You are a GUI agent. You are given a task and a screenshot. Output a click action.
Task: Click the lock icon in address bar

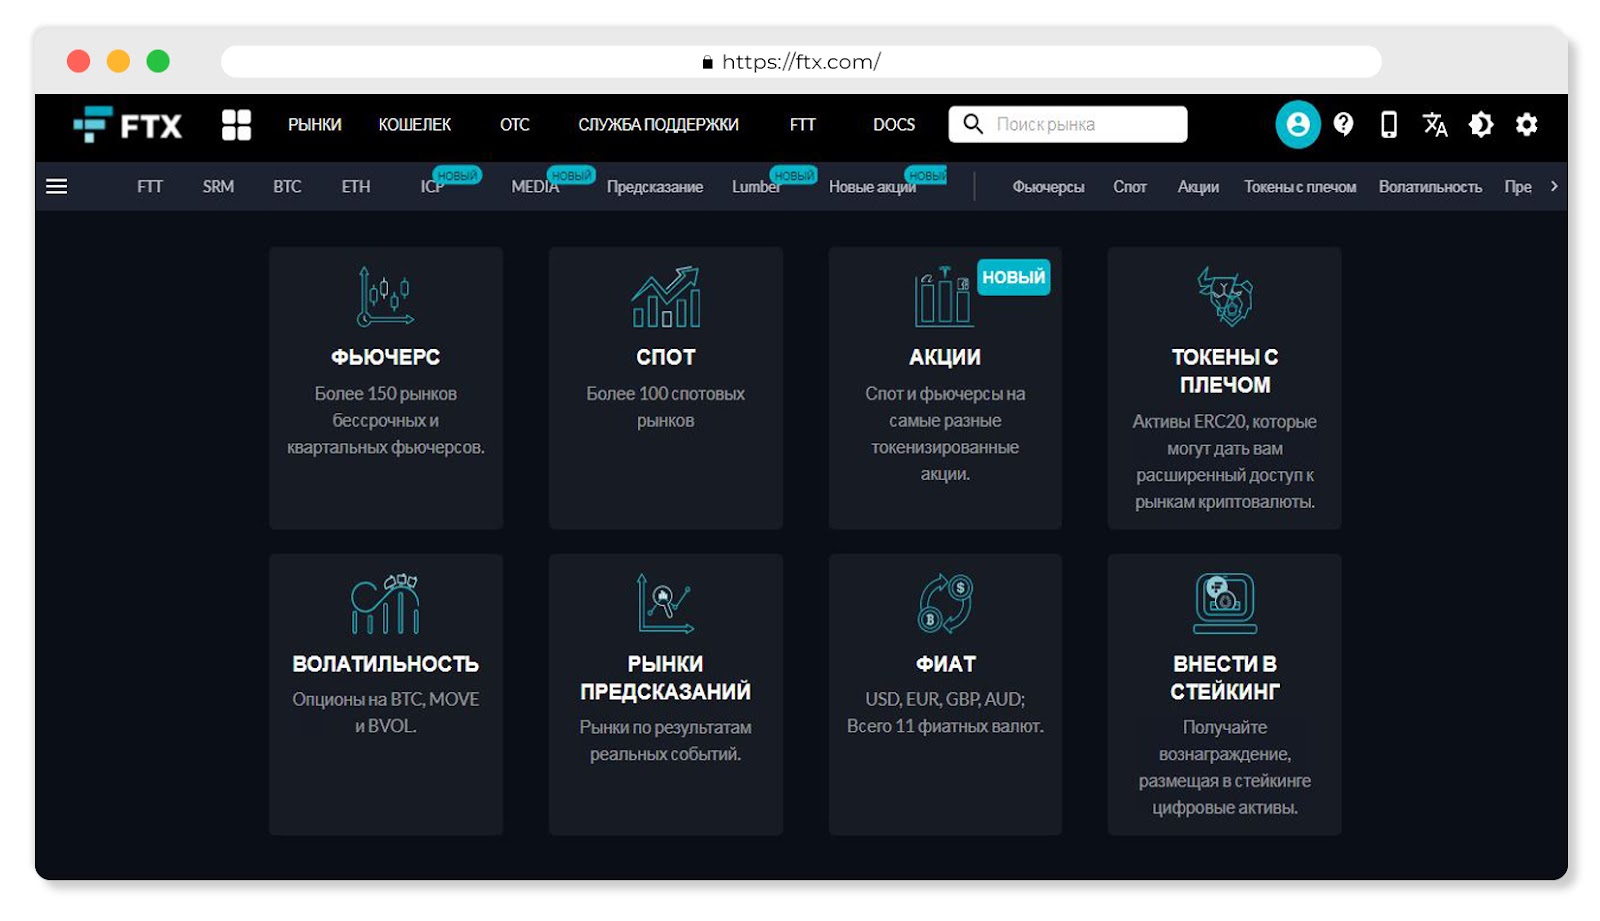tap(707, 62)
